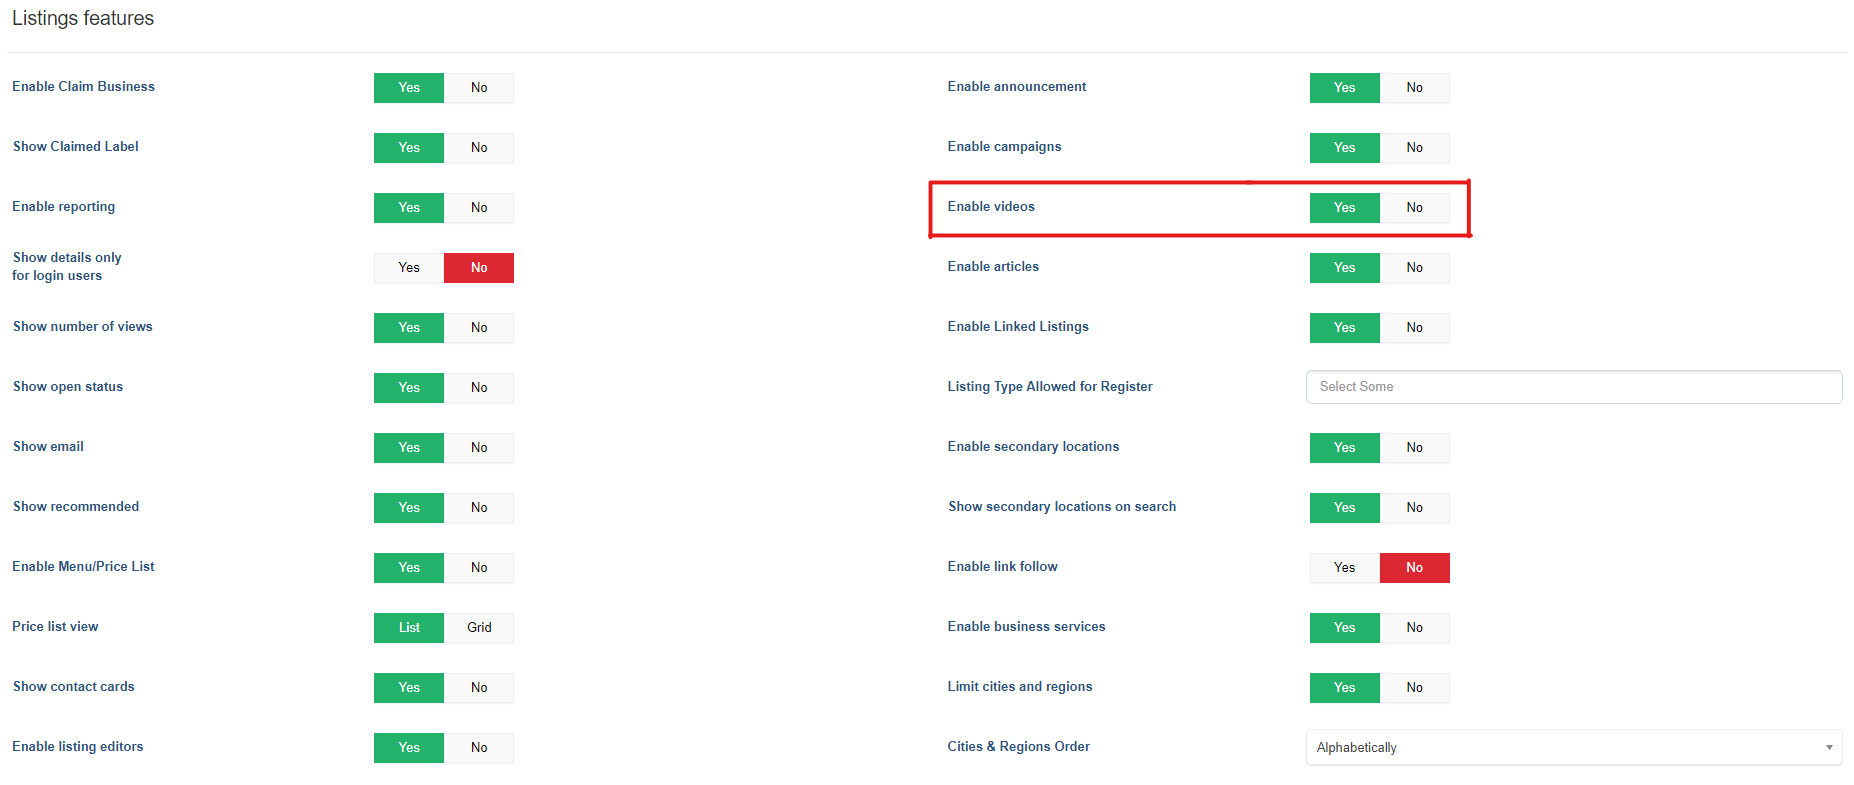Switch Price list view to Grid
Viewport: 1854px width, 785px height.
coord(479,628)
